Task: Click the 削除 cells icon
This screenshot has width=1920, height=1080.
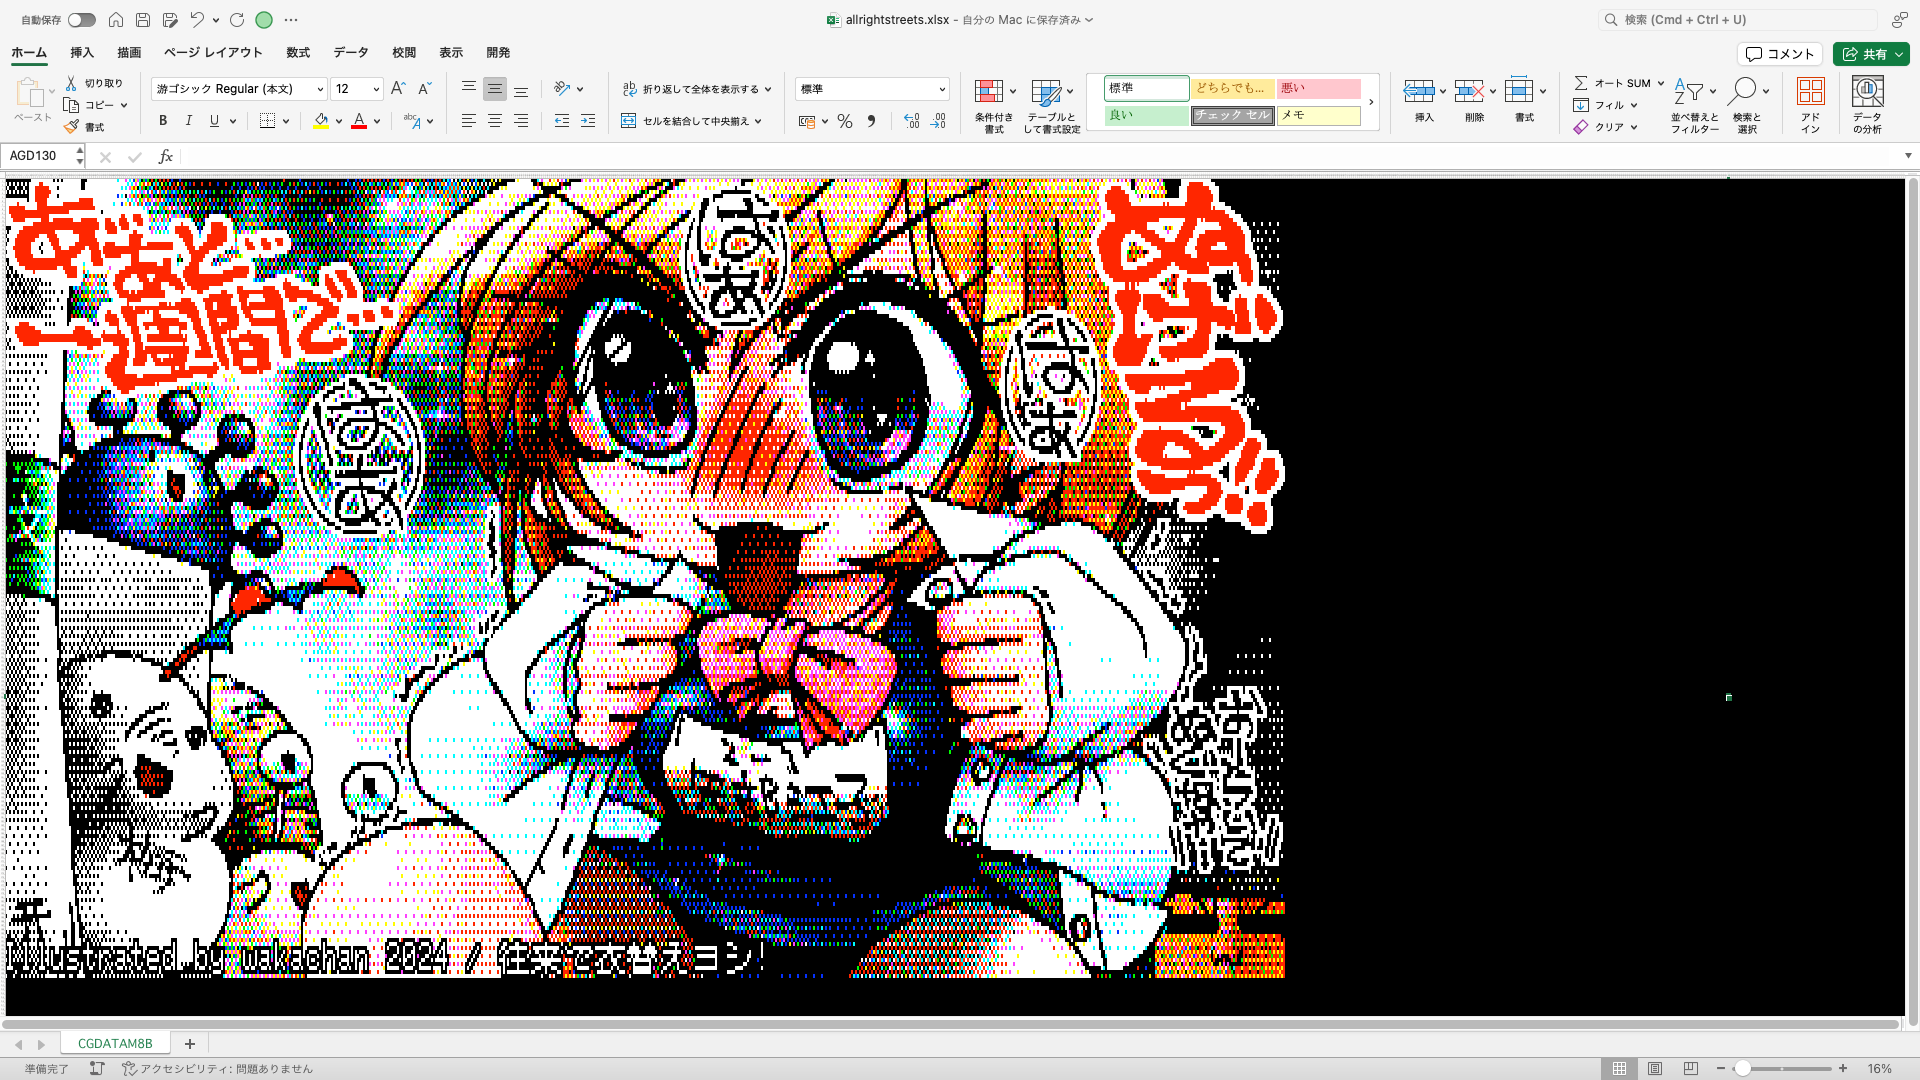Action: 1468,91
